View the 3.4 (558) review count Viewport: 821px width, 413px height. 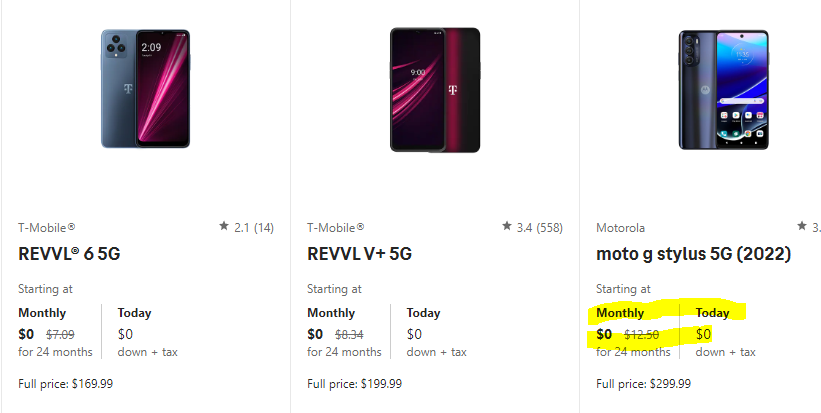tap(541, 228)
